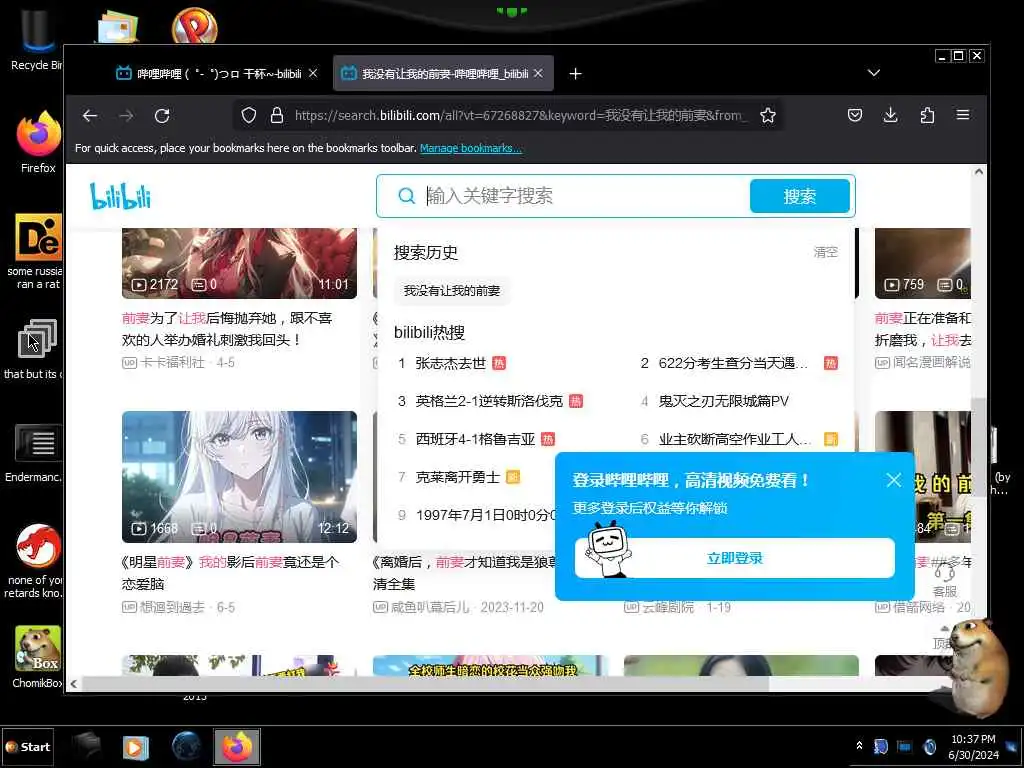This screenshot has width=1024, height=768.
Task: Close the 干杯~-bilibili tab
Action: (313, 74)
